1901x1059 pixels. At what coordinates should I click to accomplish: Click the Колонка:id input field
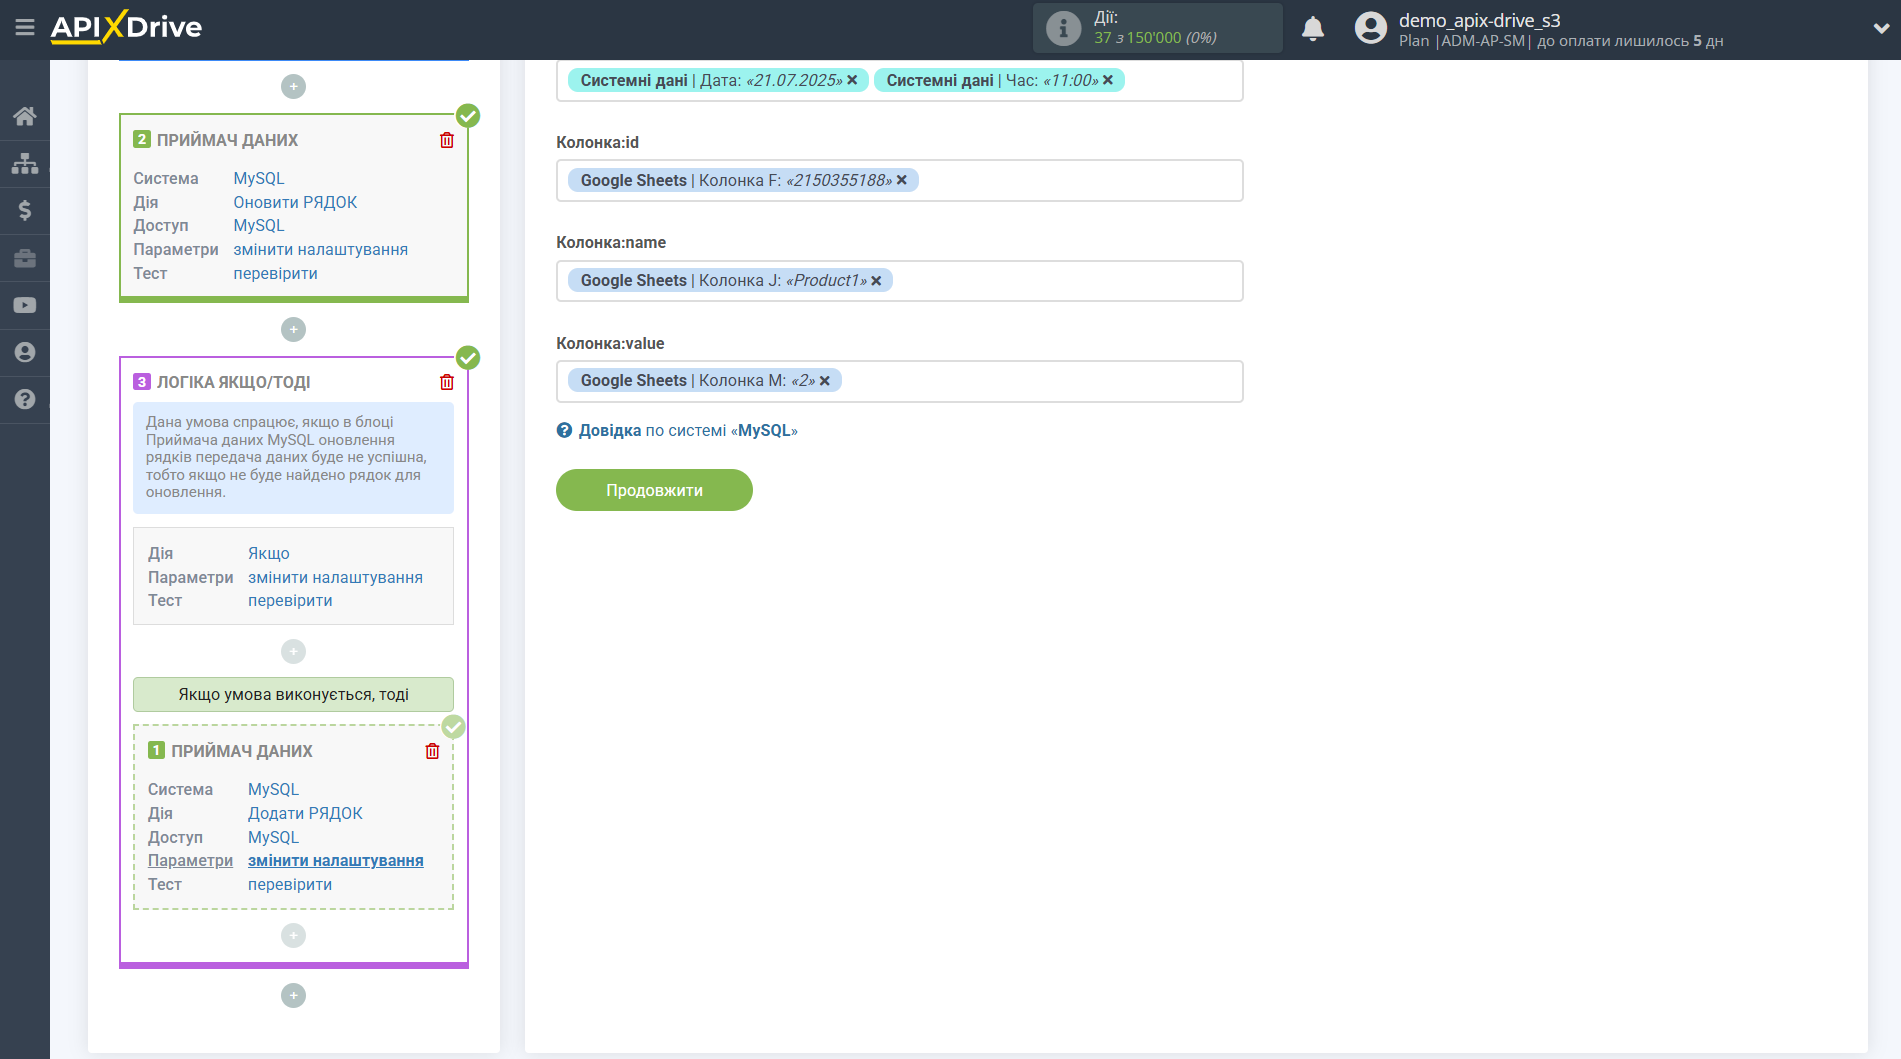(899, 181)
